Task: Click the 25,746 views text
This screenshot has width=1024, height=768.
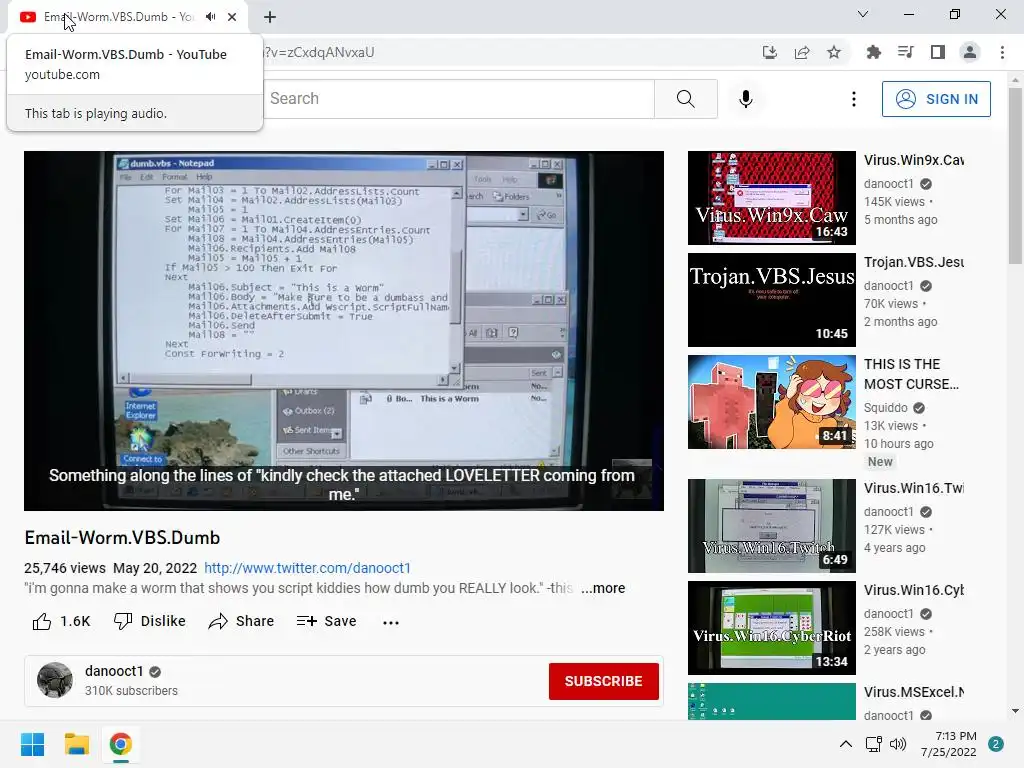Action: tap(65, 568)
